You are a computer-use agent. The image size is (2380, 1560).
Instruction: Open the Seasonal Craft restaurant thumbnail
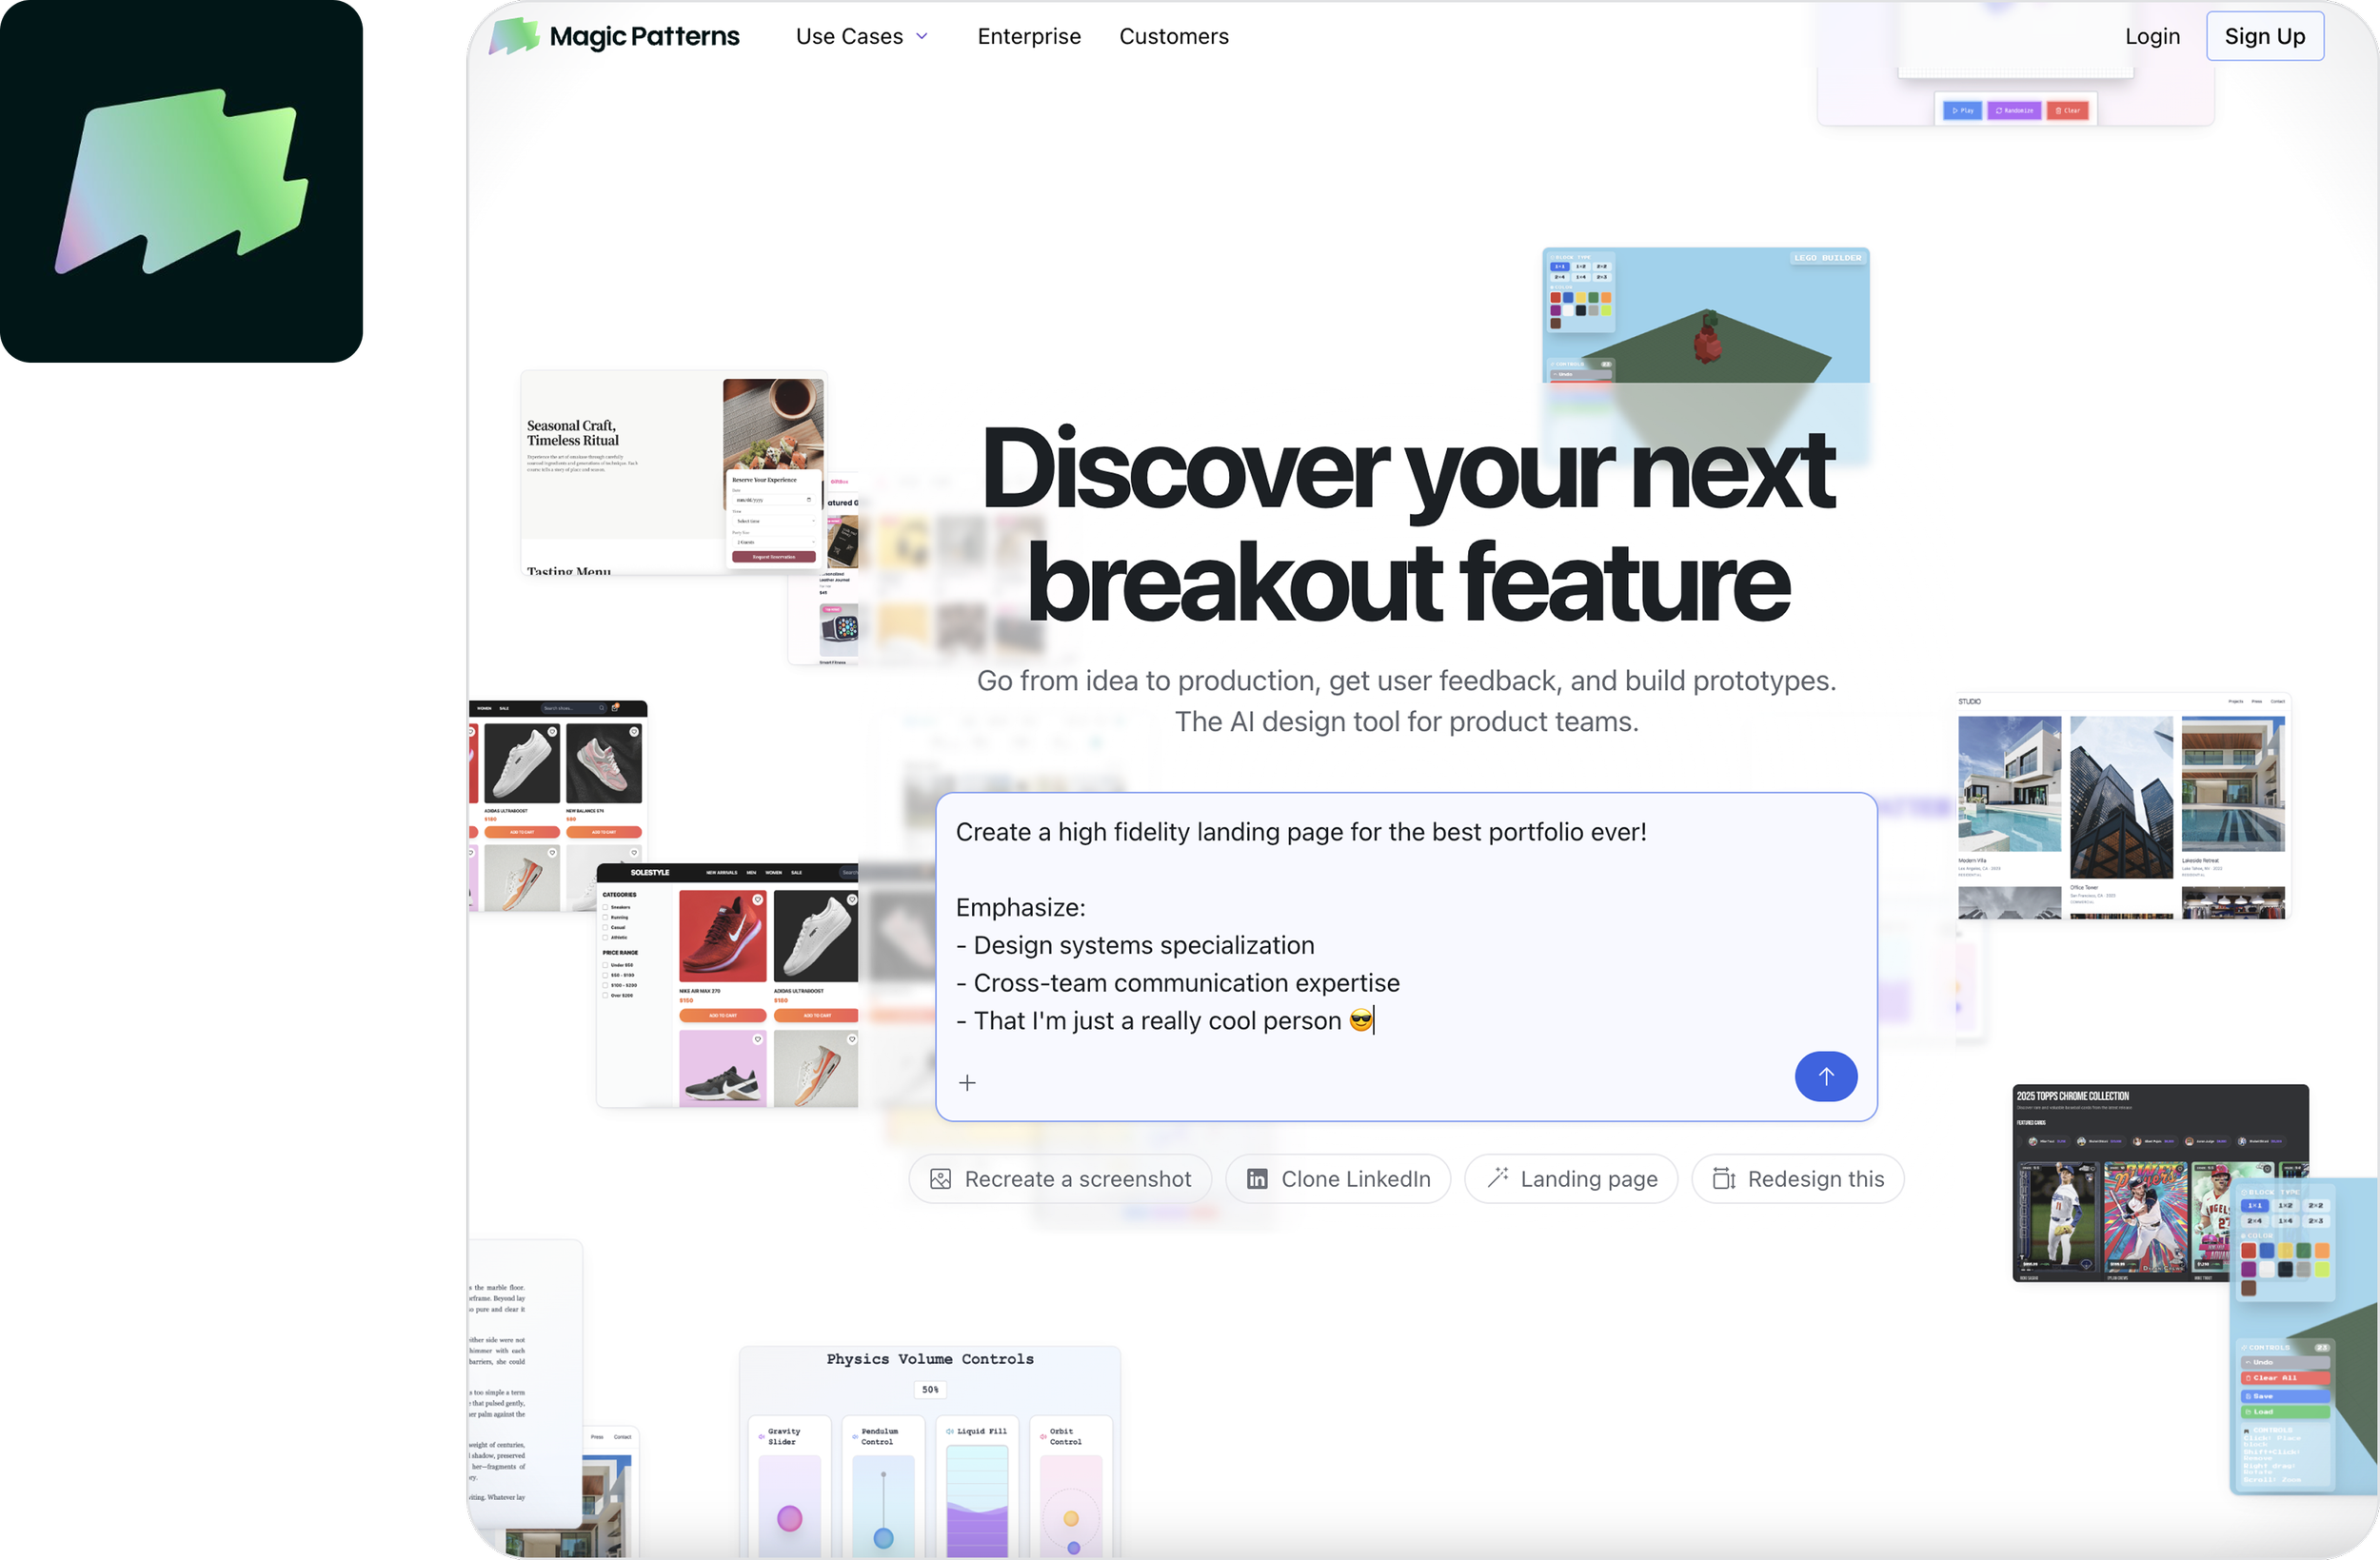[620, 470]
